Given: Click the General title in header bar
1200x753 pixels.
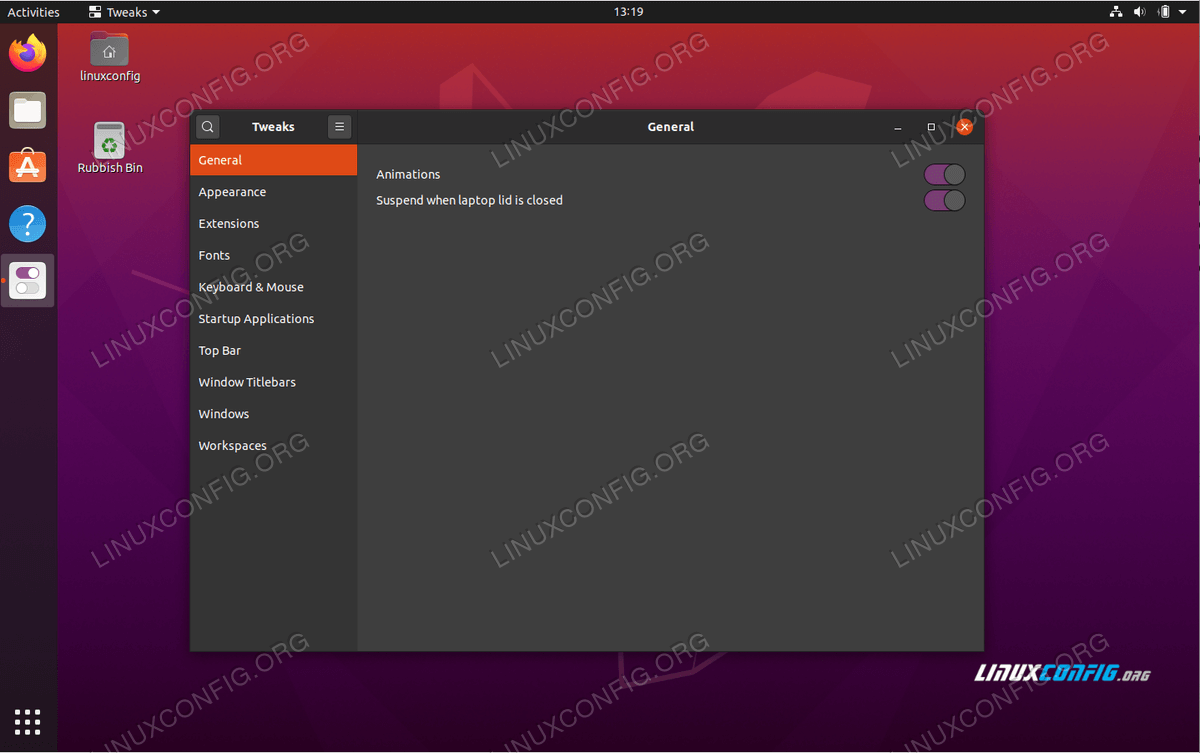Looking at the screenshot, I should pyautogui.click(x=671, y=127).
